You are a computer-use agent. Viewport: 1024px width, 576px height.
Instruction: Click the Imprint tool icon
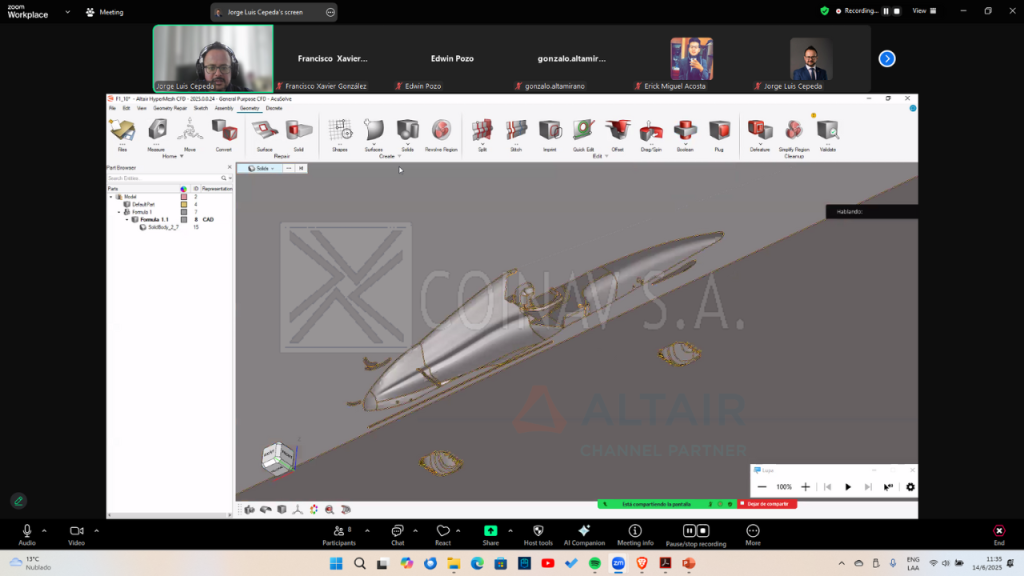pos(549,131)
